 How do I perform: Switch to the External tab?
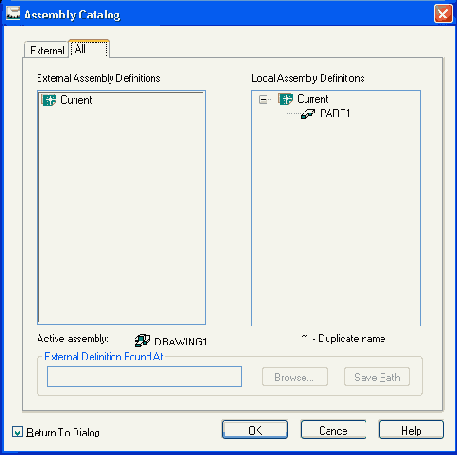(x=47, y=50)
